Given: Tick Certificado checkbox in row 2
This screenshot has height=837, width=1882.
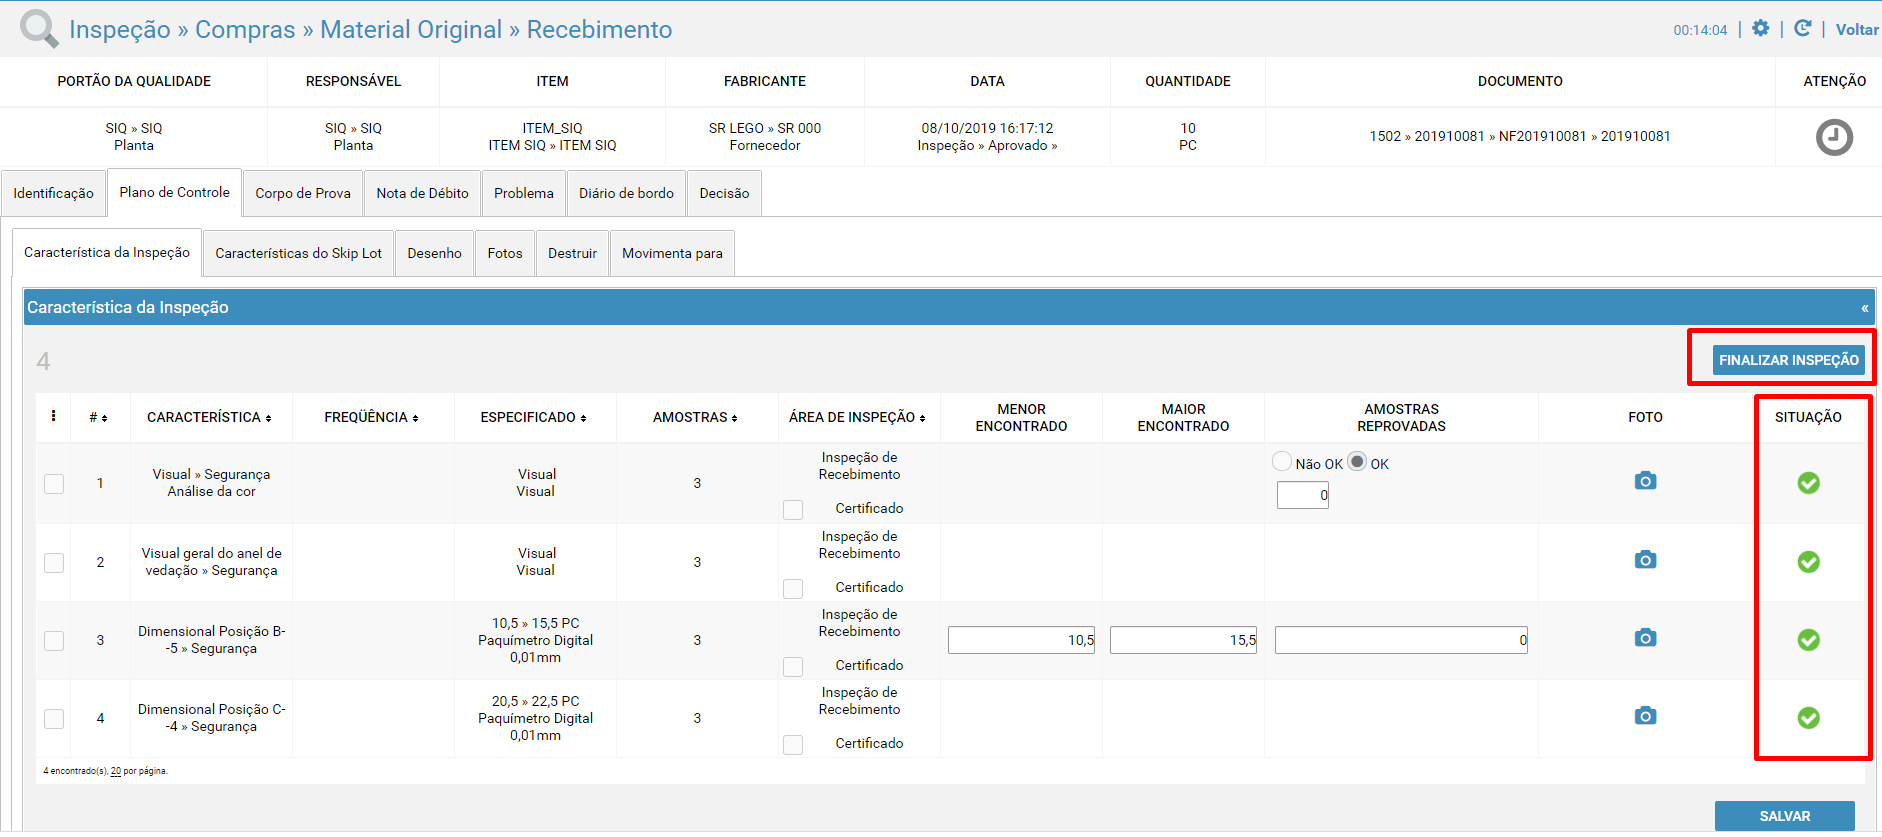Looking at the screenshot, I should pos(793,589).
